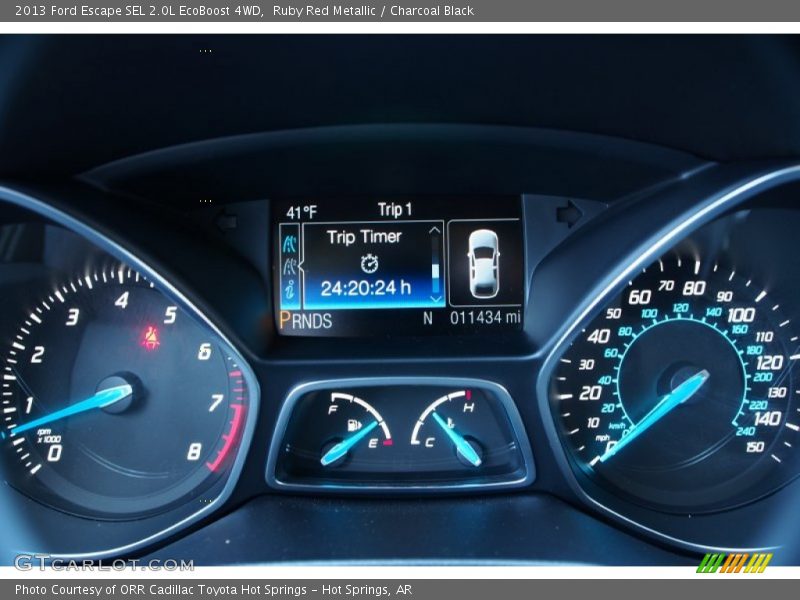Click Ruby Red Metallic / Charcoal Black text

[x=373, y=10]
